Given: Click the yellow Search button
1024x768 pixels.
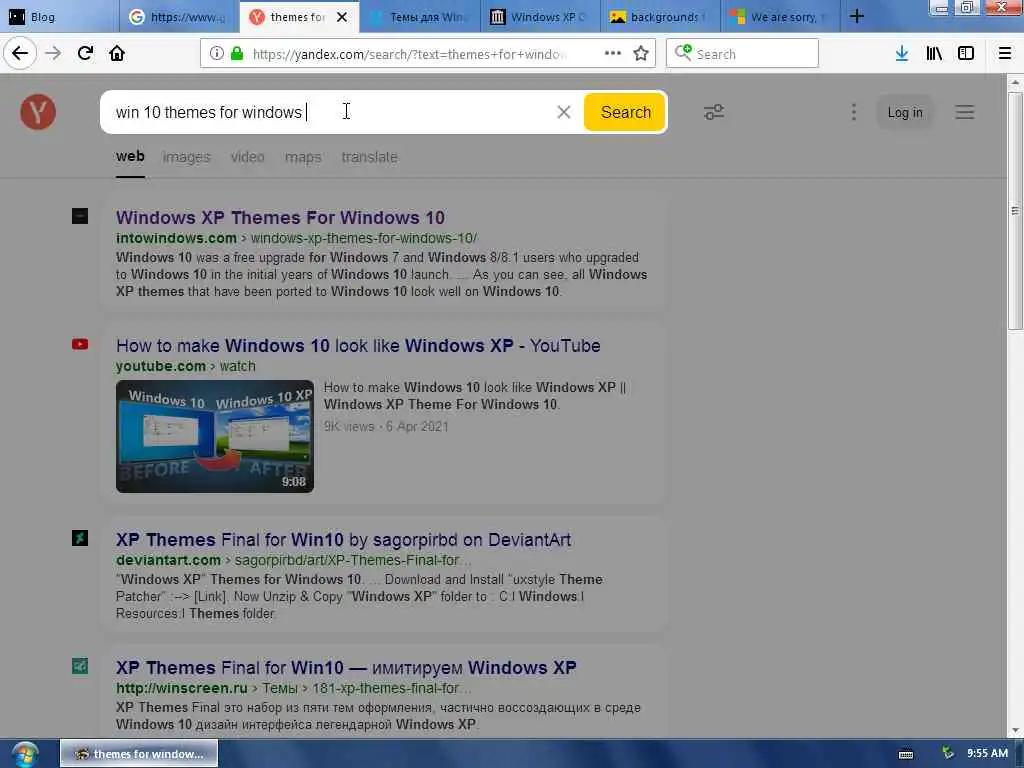Looking at the screenshot, I should click(624, 112).
